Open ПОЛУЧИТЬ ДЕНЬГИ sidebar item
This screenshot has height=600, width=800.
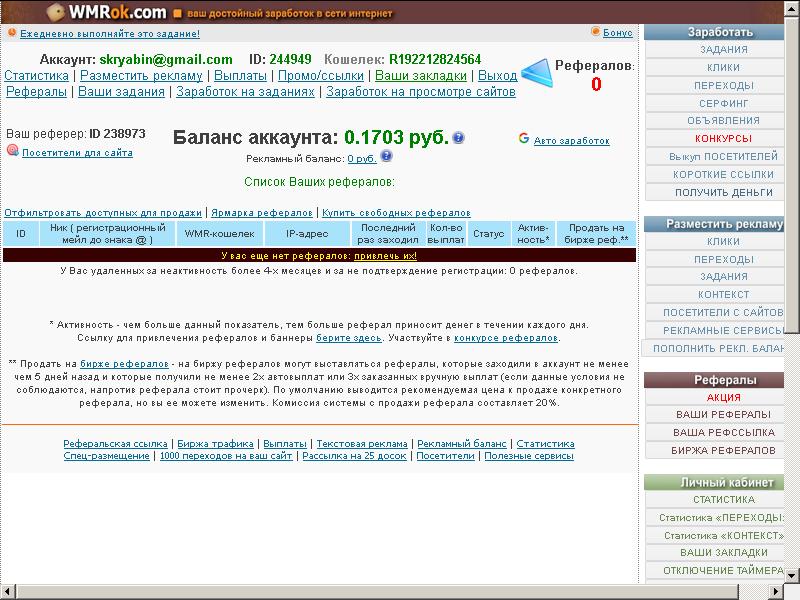pyautogui.click(x=715, y=192)
